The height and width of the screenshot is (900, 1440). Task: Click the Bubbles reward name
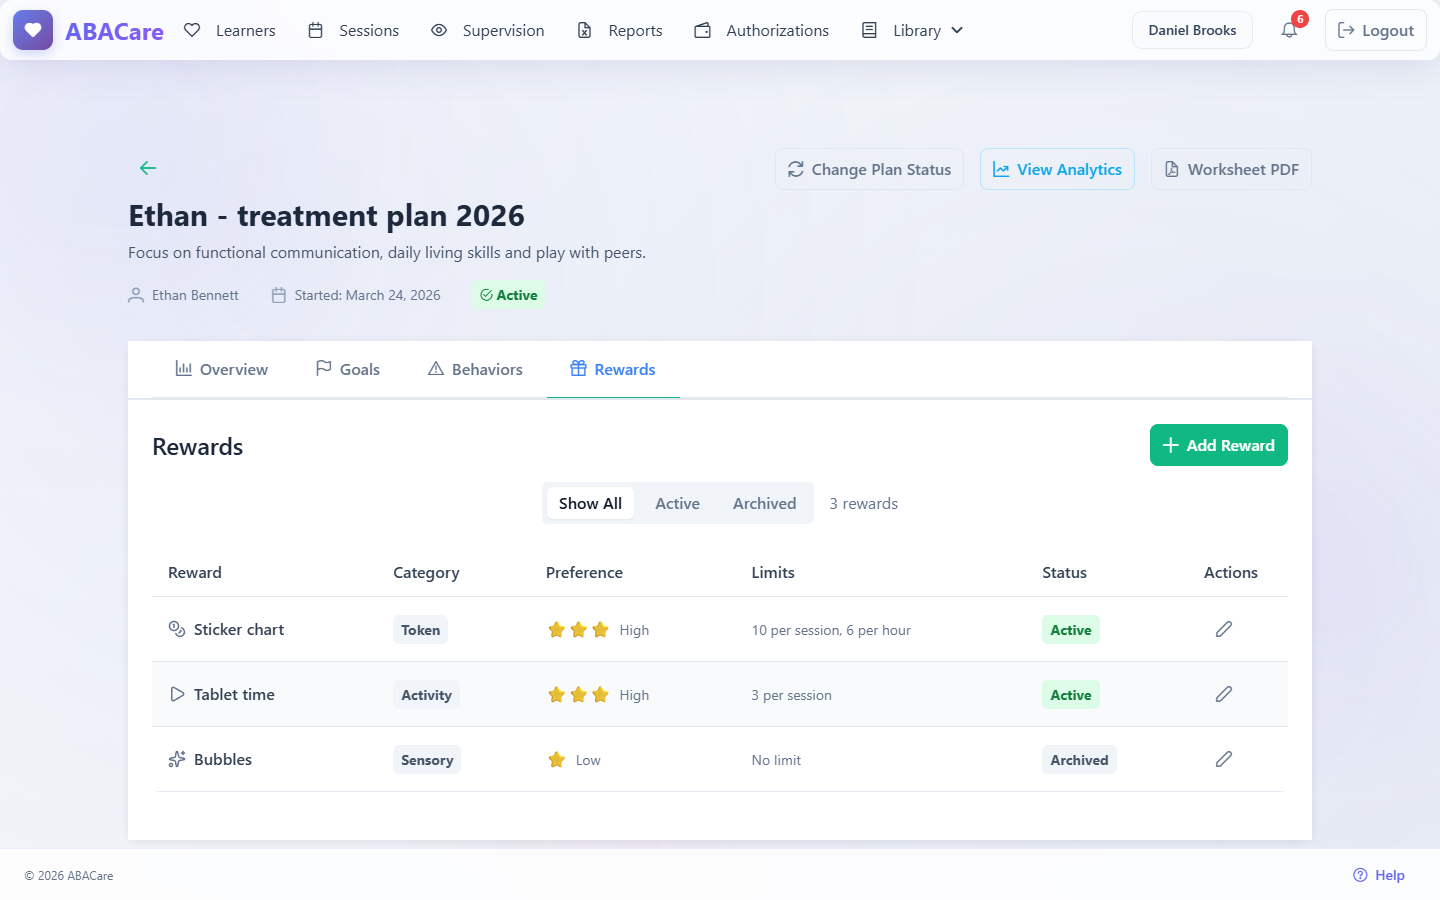(x=223, y=759)
